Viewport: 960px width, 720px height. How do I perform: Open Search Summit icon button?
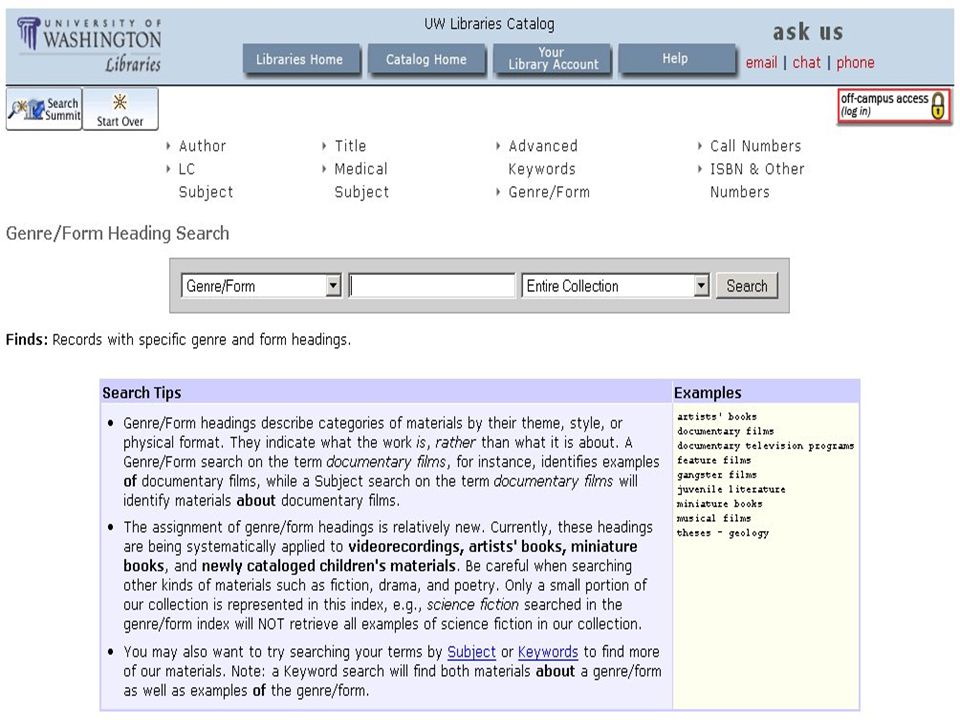coord(44,109)
